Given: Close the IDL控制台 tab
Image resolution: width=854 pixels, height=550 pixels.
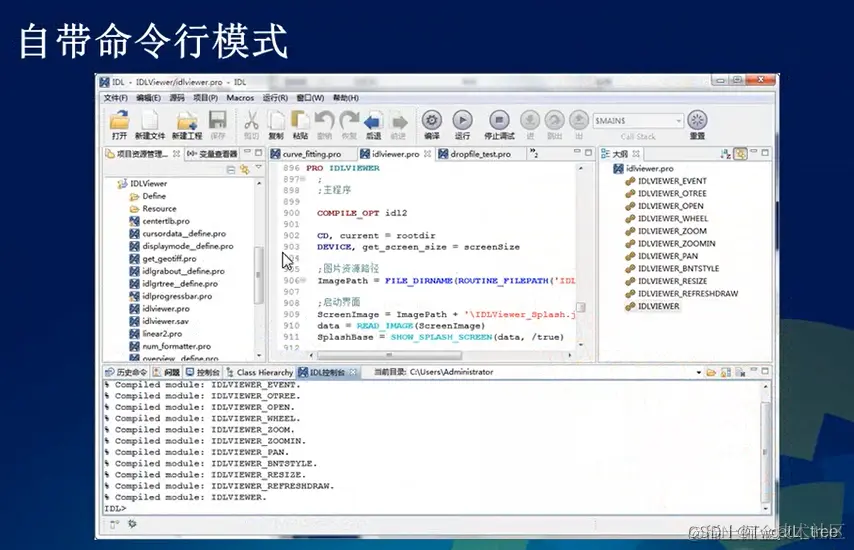Looking at the screenshot, I should click(x=353, y=372).
